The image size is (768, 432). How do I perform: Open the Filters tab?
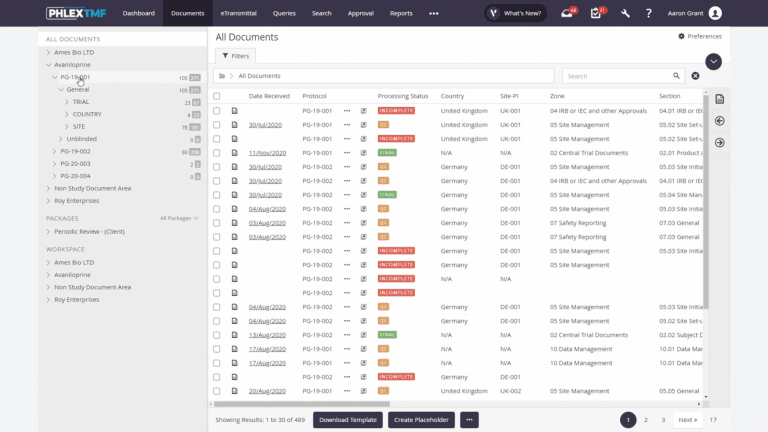[235, 56]
